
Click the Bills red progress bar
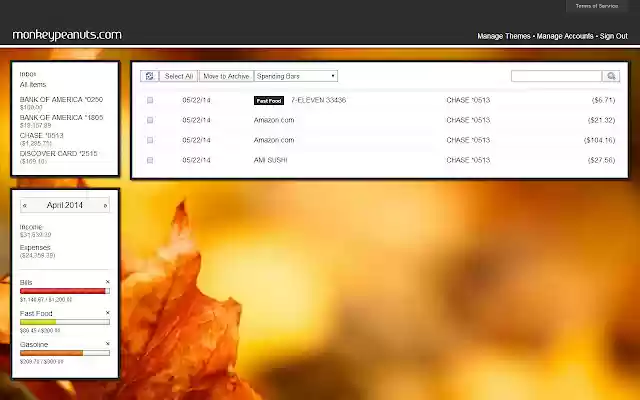click(x=65, y=291)
